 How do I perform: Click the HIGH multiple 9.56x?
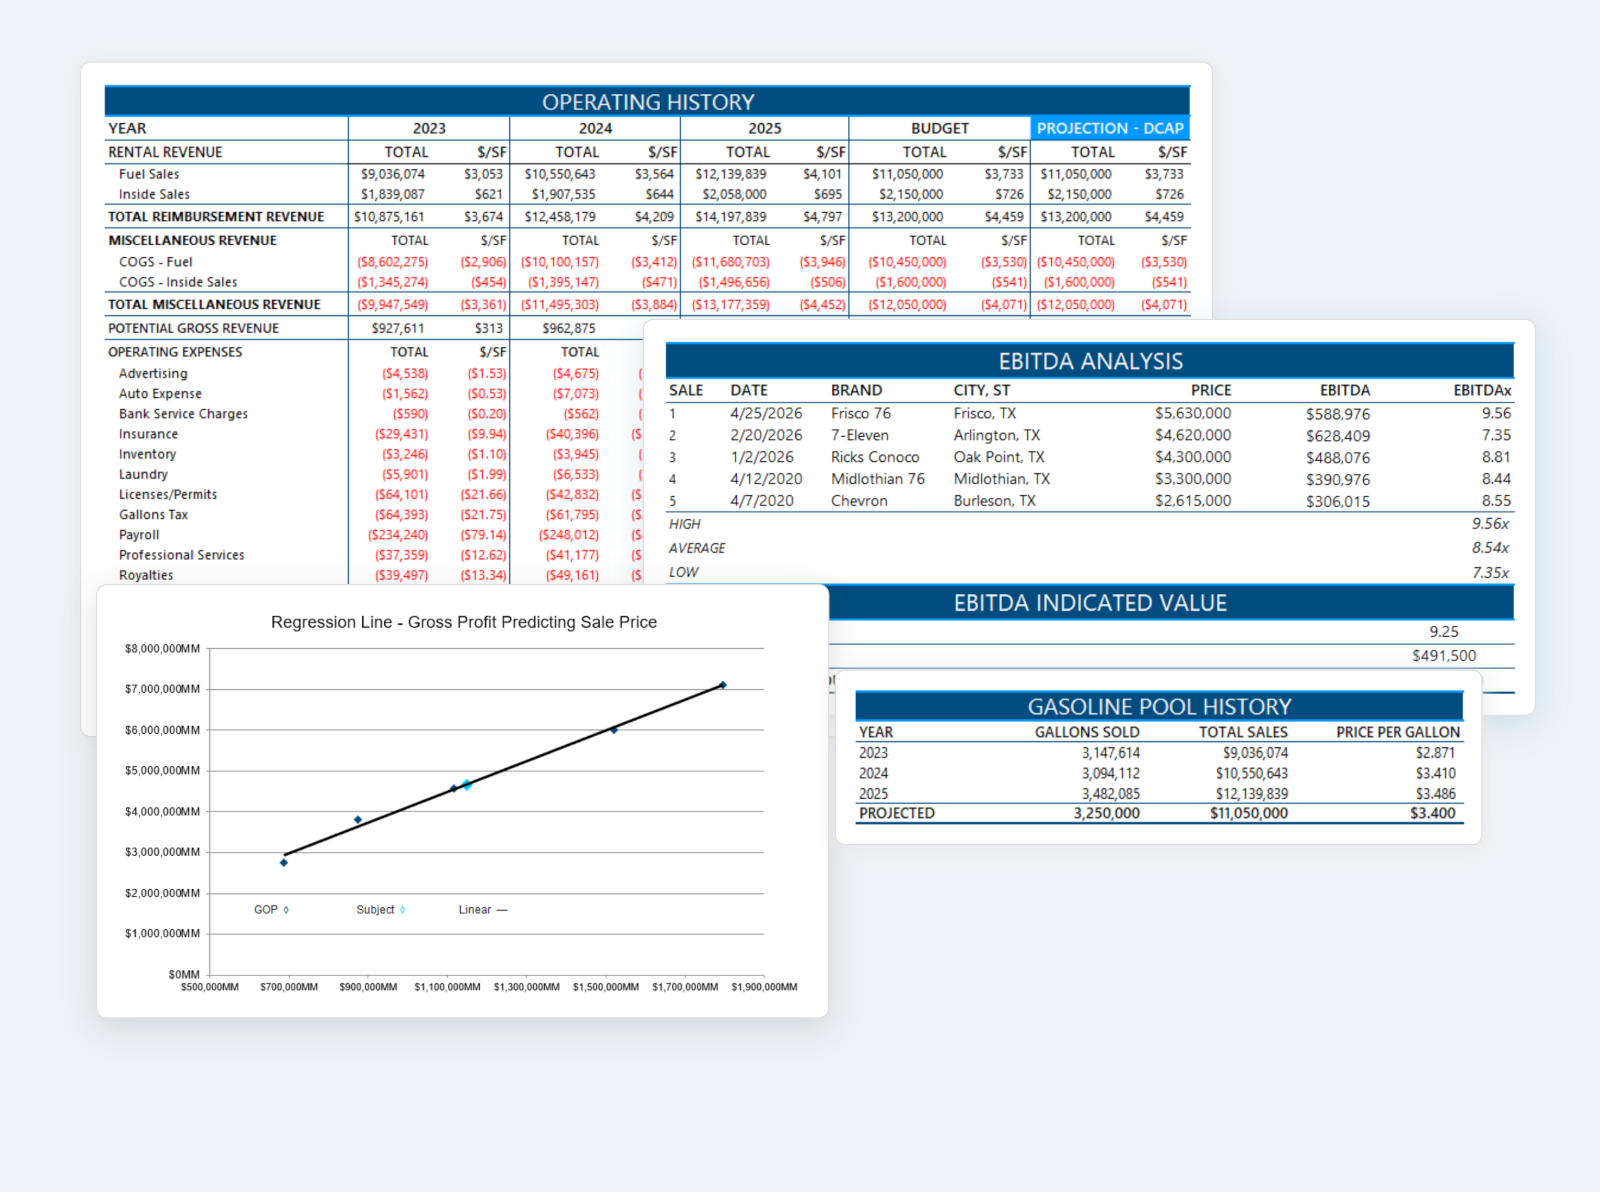coord(1490,524)
